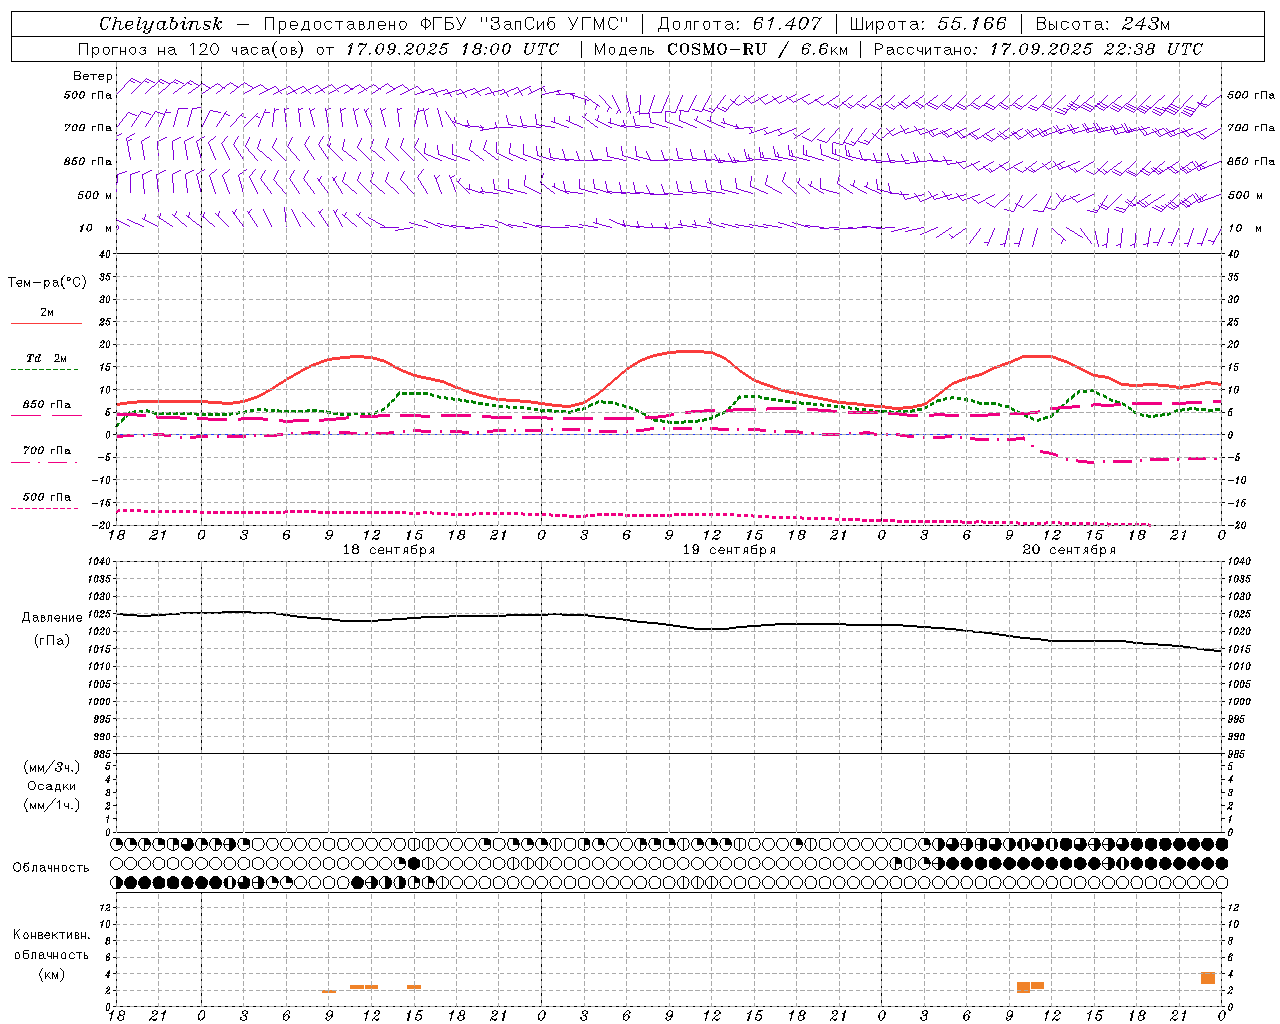
Task: Click the "Долгота: 61.407" header field
Action: tap(739, 24)
